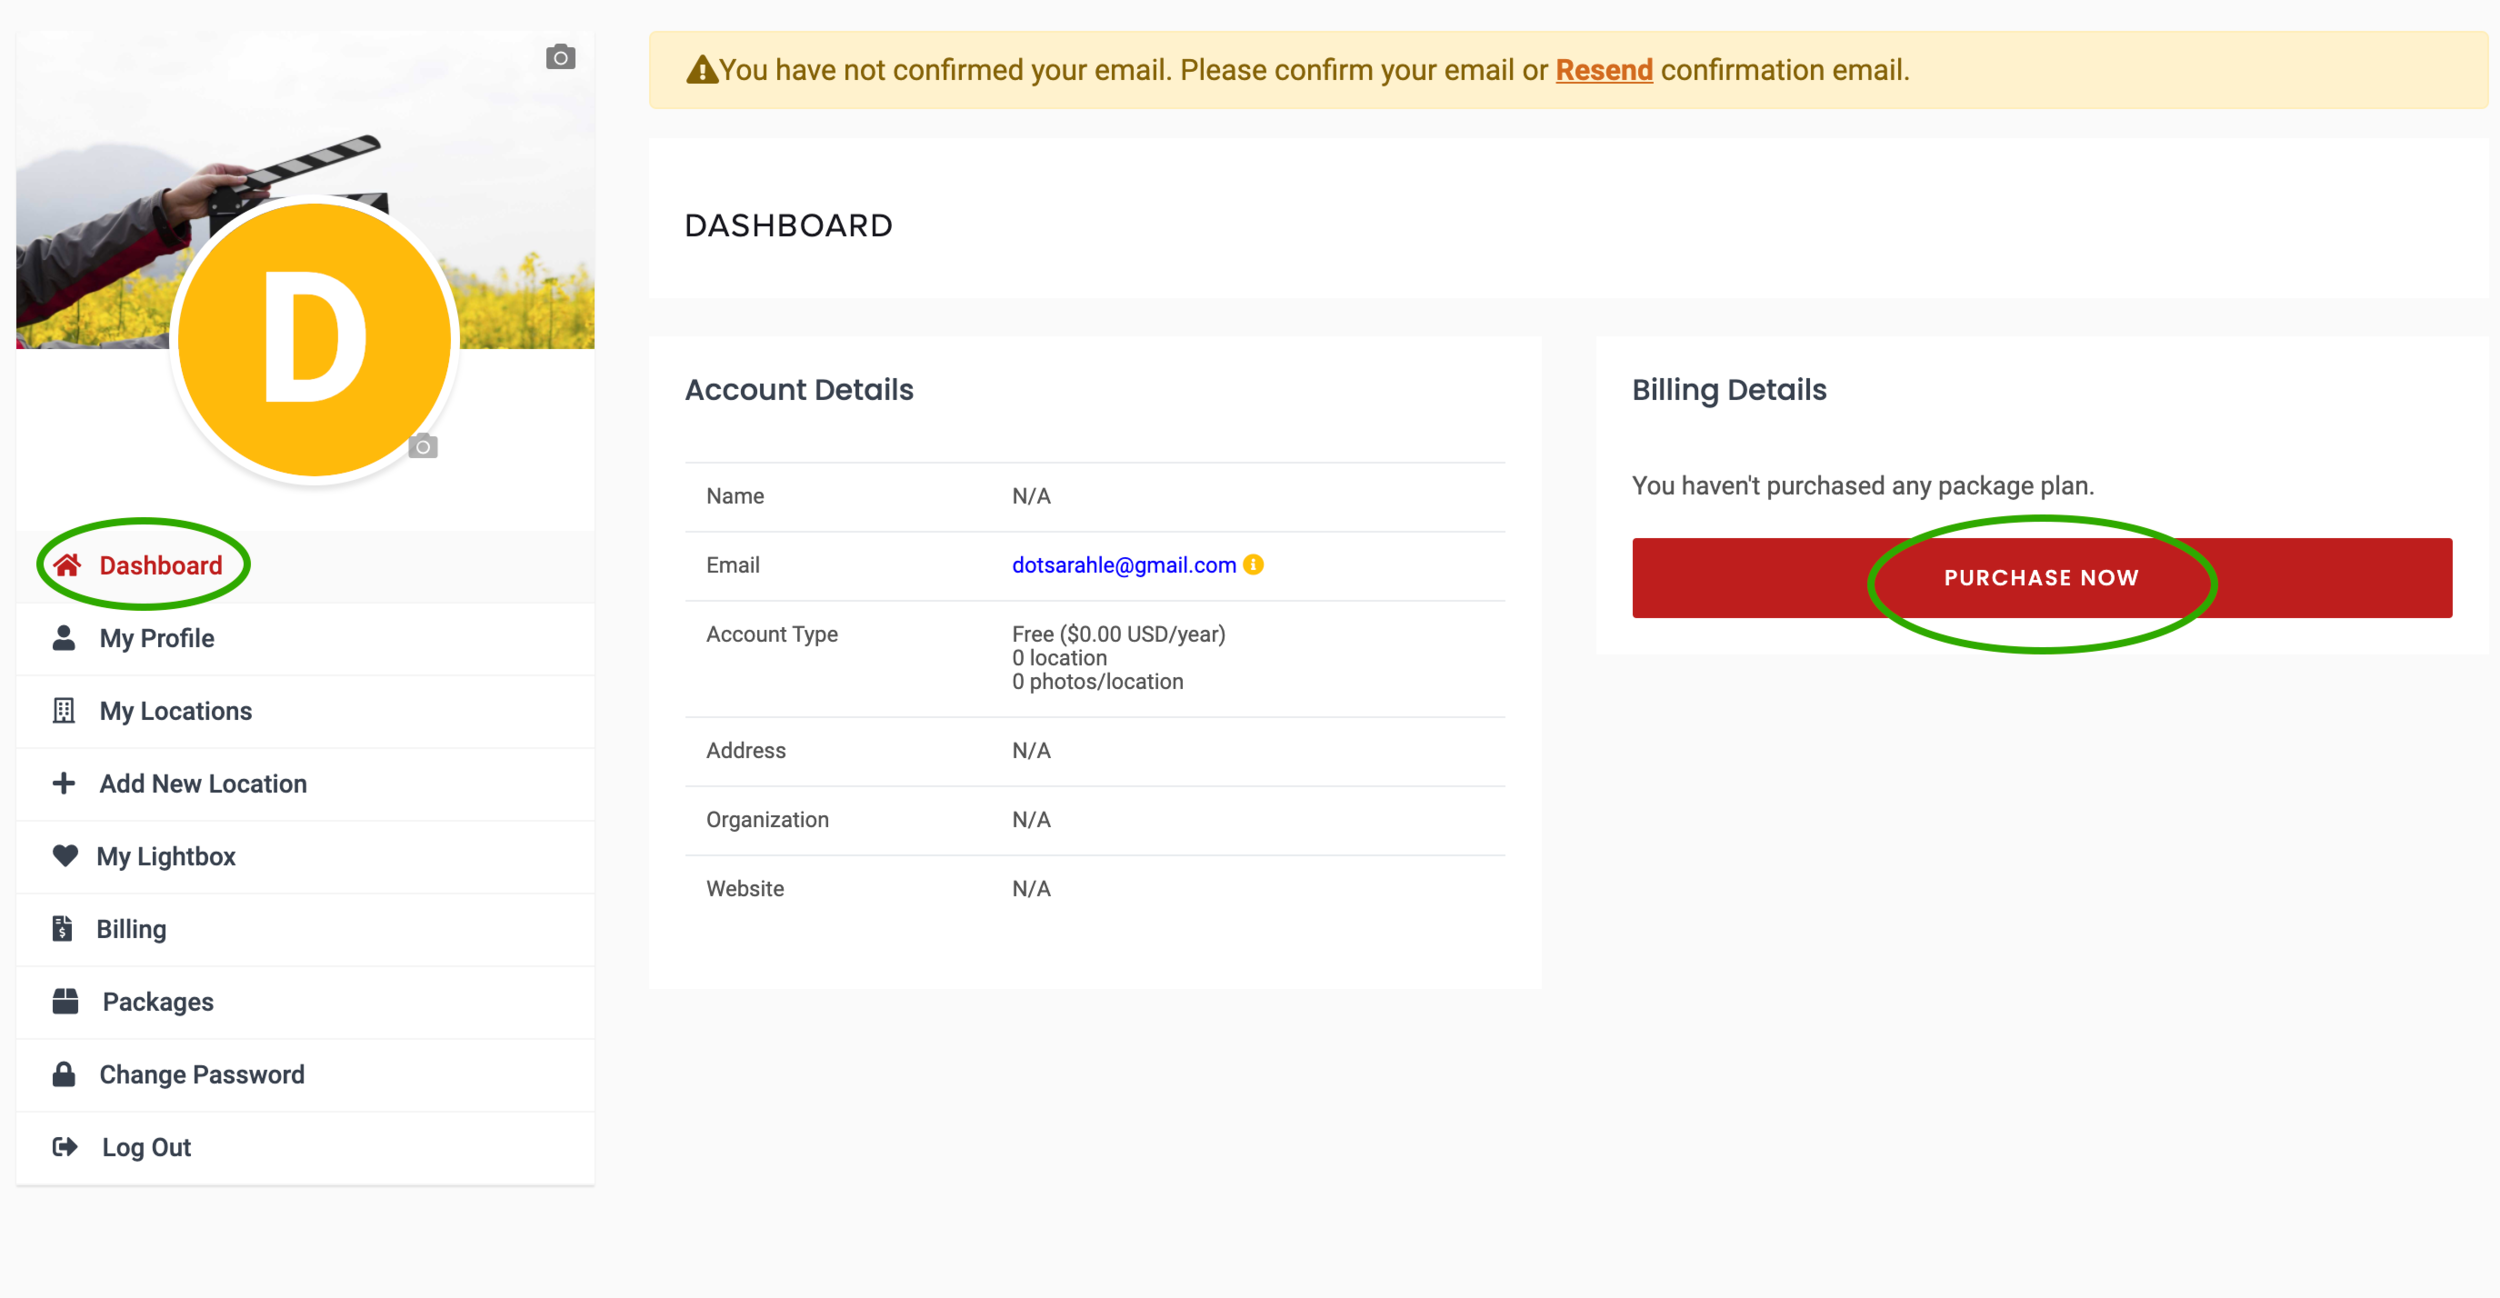Click the avatar camera upload icon

423,446
